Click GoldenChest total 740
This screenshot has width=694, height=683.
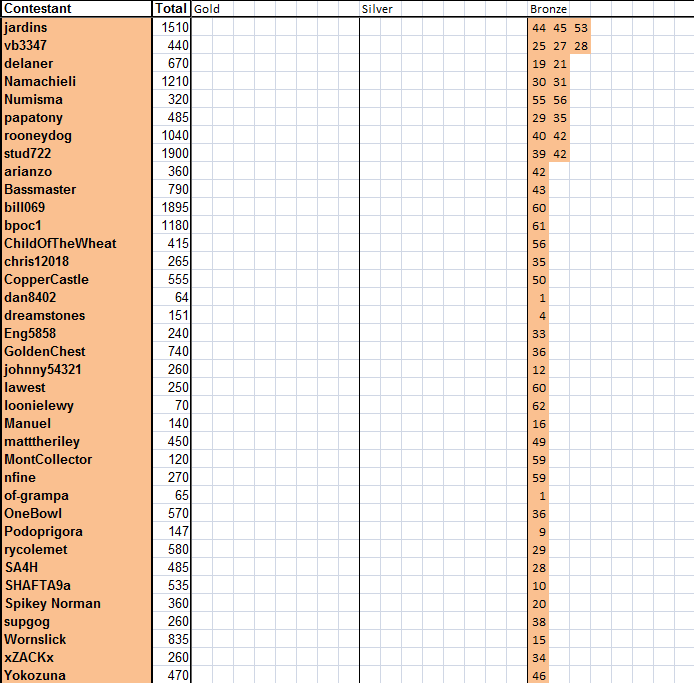[171, 351]
